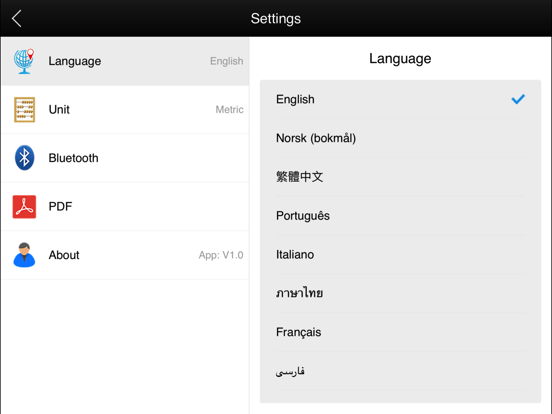Select Norsk (bokmål) language
552x414 pixels.
click(400, 138)
